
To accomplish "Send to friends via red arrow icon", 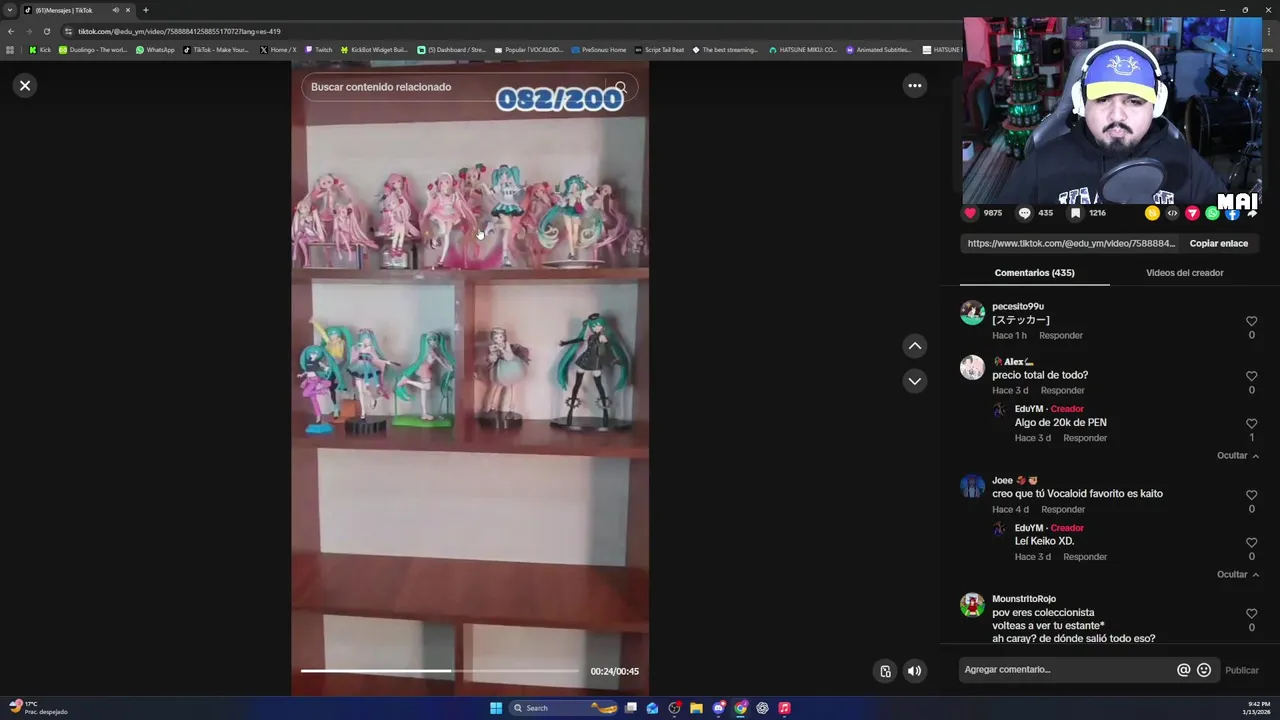I will [1192, 213].
